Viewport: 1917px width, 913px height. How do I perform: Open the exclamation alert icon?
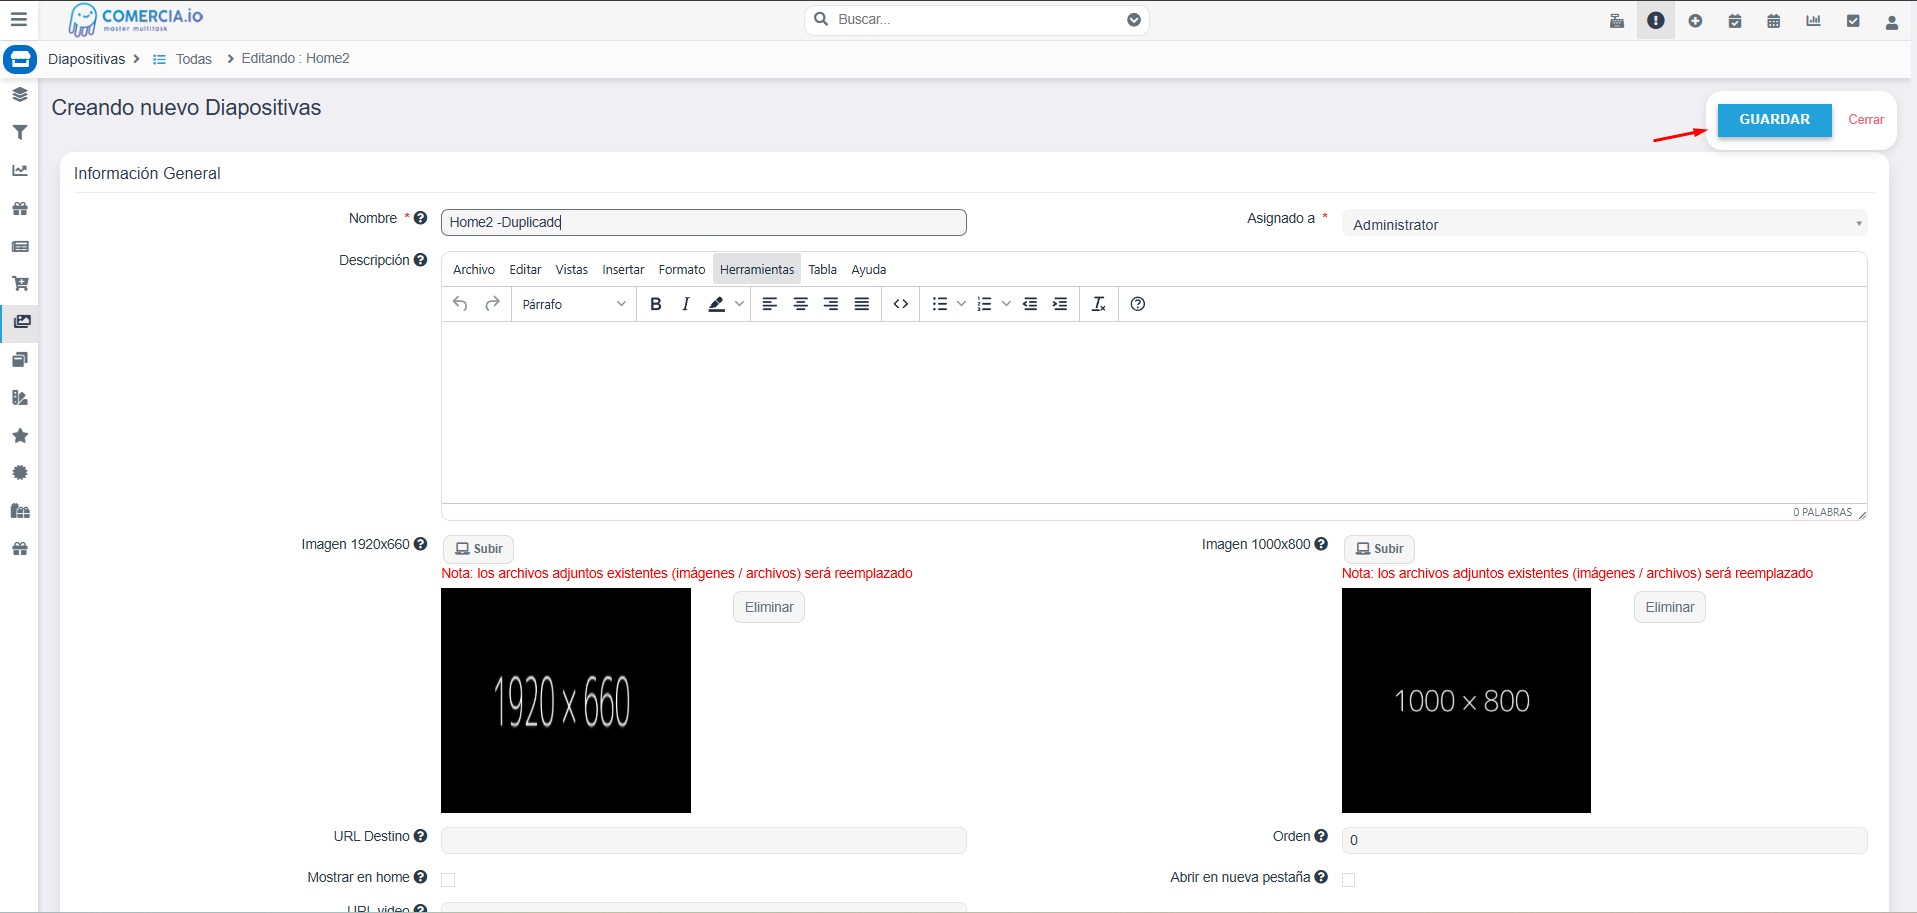tap(1656, 20)
